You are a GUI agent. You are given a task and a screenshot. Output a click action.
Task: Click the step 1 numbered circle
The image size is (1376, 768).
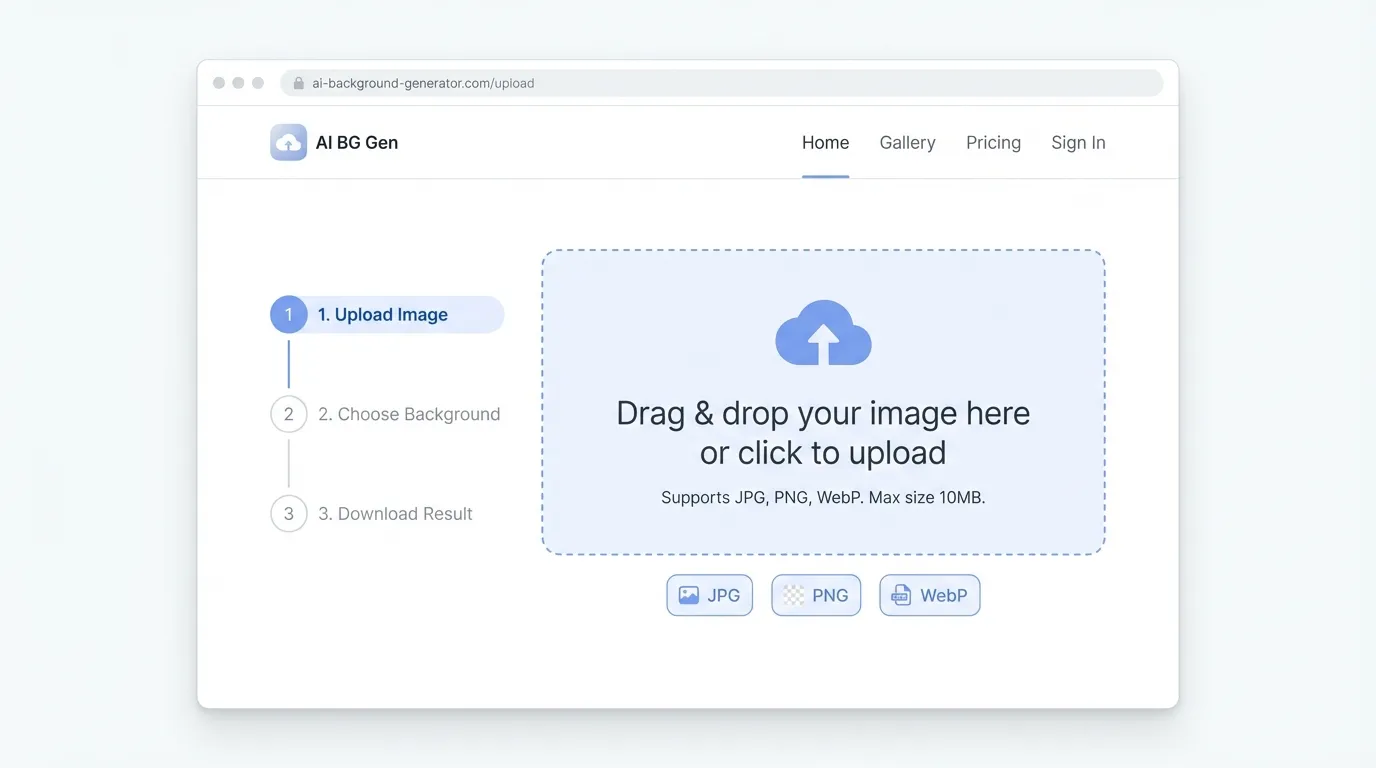click(289, 315)
